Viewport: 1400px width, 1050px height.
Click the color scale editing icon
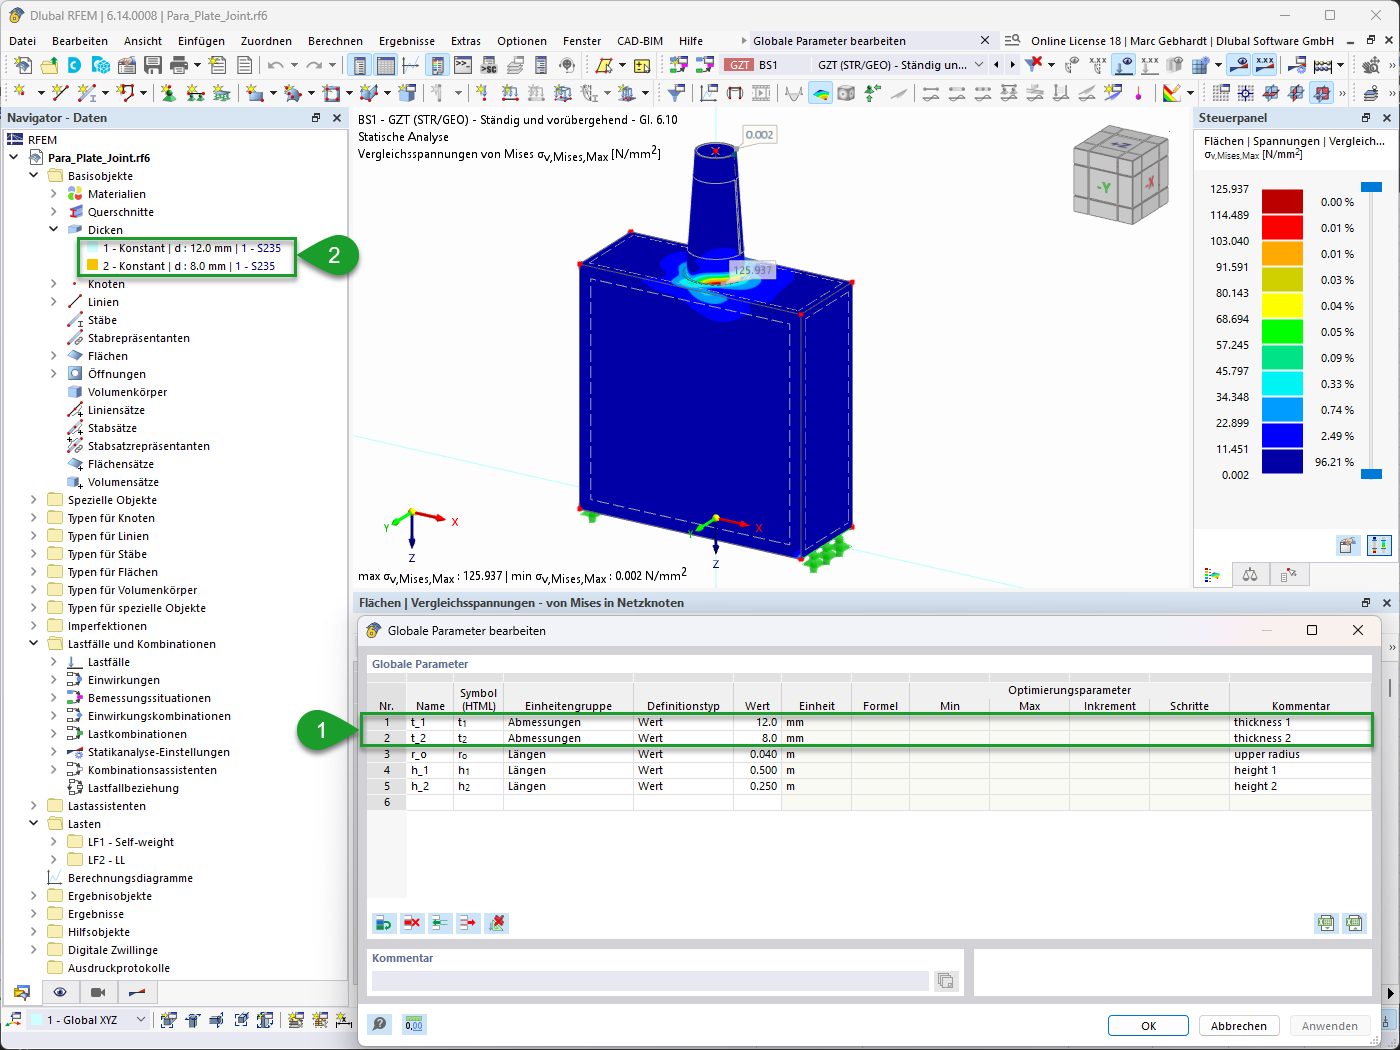pos(1171,93)
